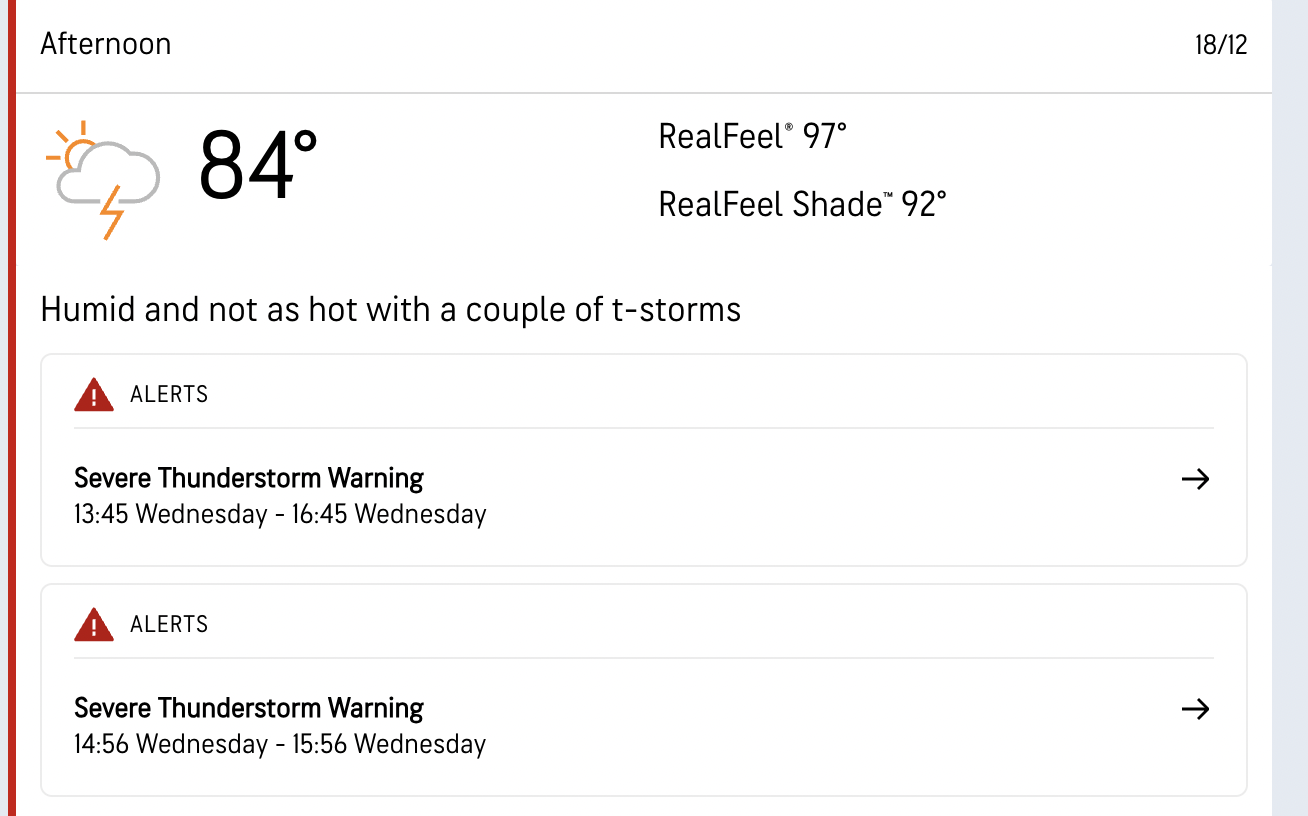Open the Severe Thunderstorm Warning starting at 13:45
The width and height of the screenshot is (1308, 816).
click(249, 478)
